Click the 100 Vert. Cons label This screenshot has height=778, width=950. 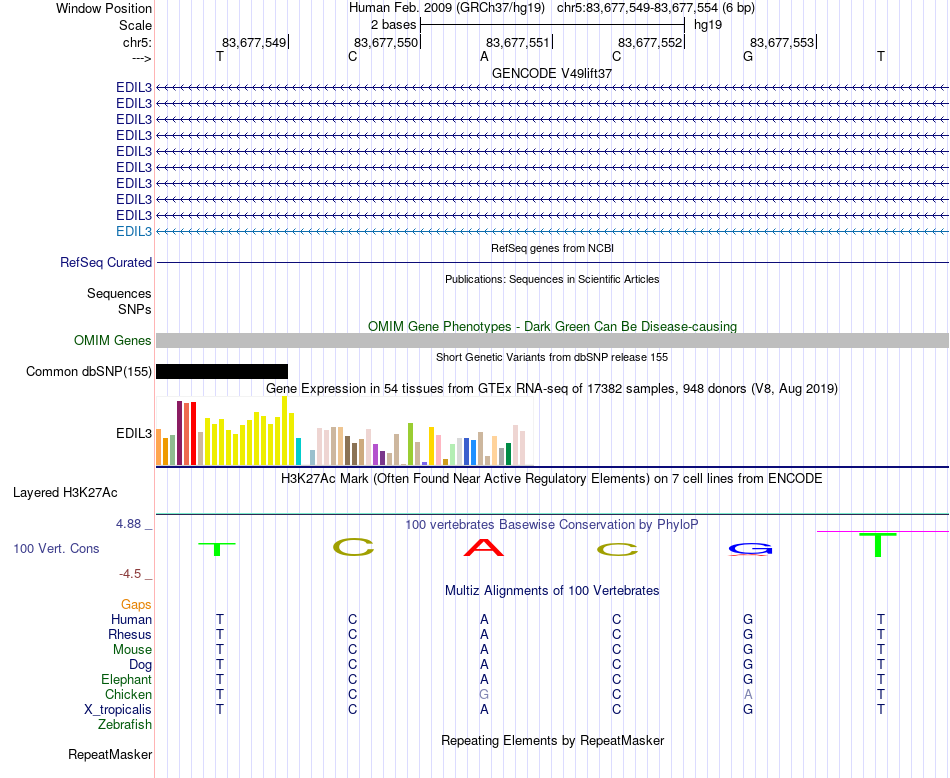56,548
